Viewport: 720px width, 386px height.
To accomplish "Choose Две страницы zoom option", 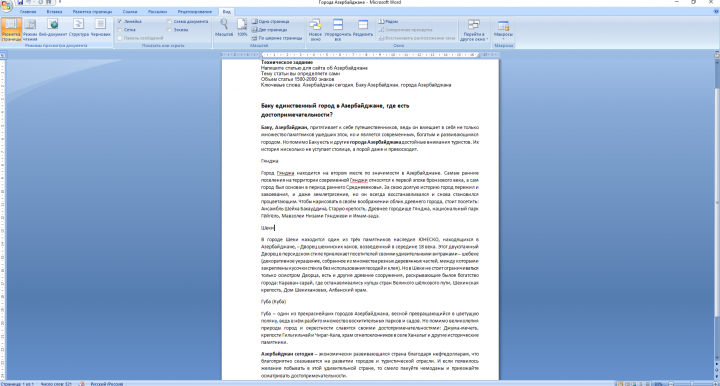I will 270,30.
